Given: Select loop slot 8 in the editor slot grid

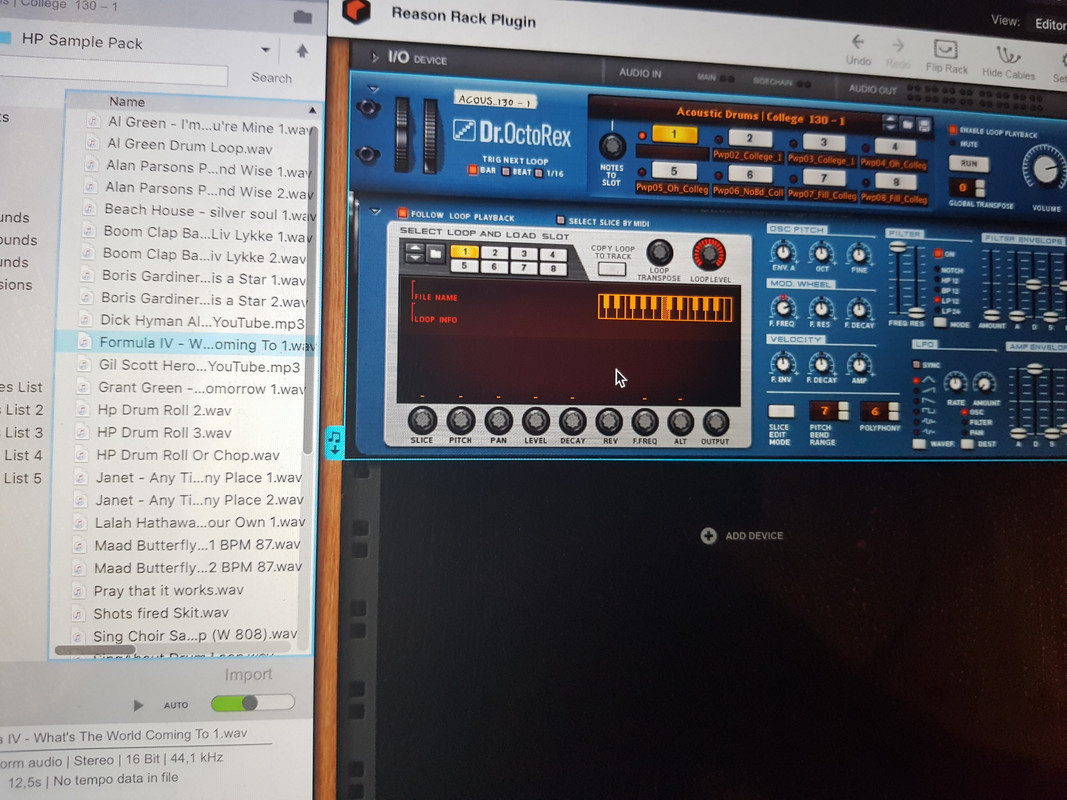Looking at the screenshot, I should click(553, 268).
